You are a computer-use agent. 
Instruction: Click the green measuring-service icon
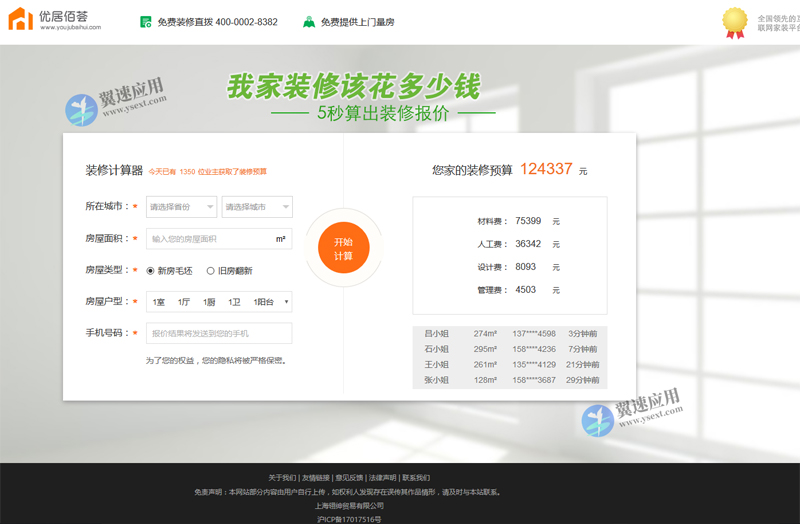[x=309, y=22]
